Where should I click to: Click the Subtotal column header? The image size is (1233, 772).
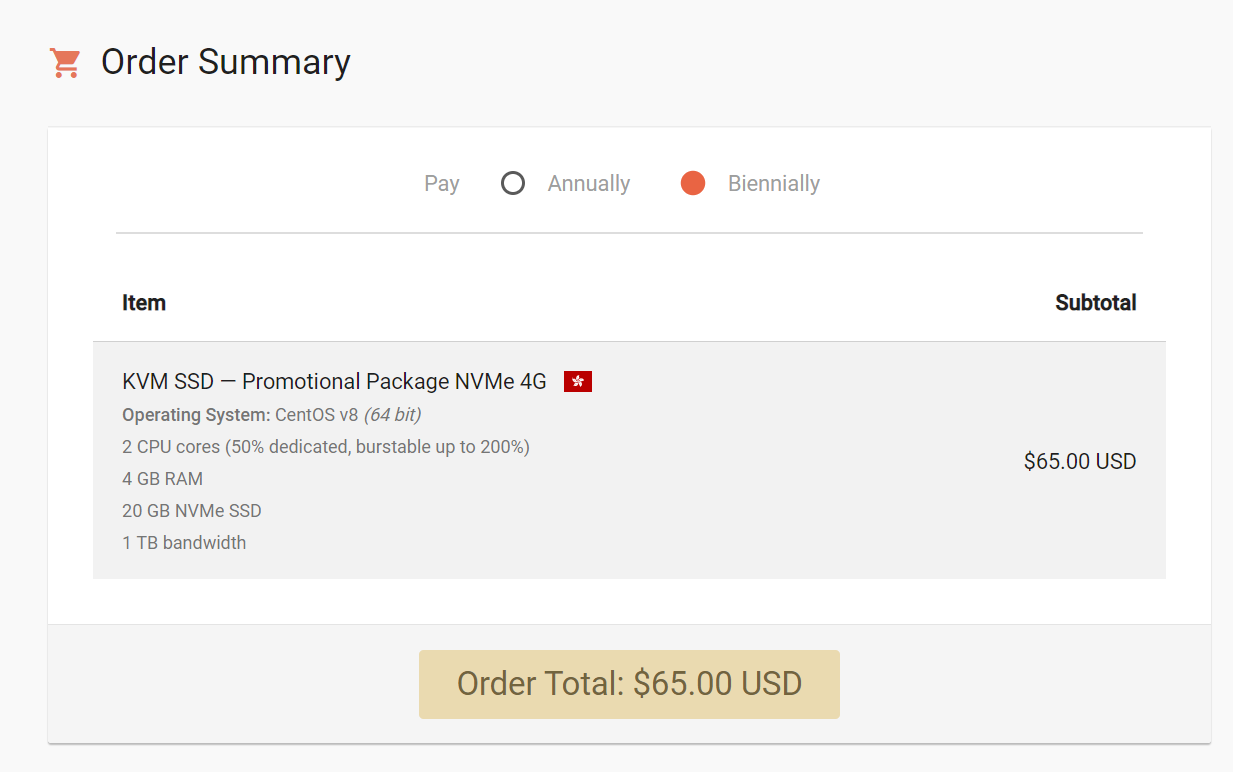[1095, 303]
